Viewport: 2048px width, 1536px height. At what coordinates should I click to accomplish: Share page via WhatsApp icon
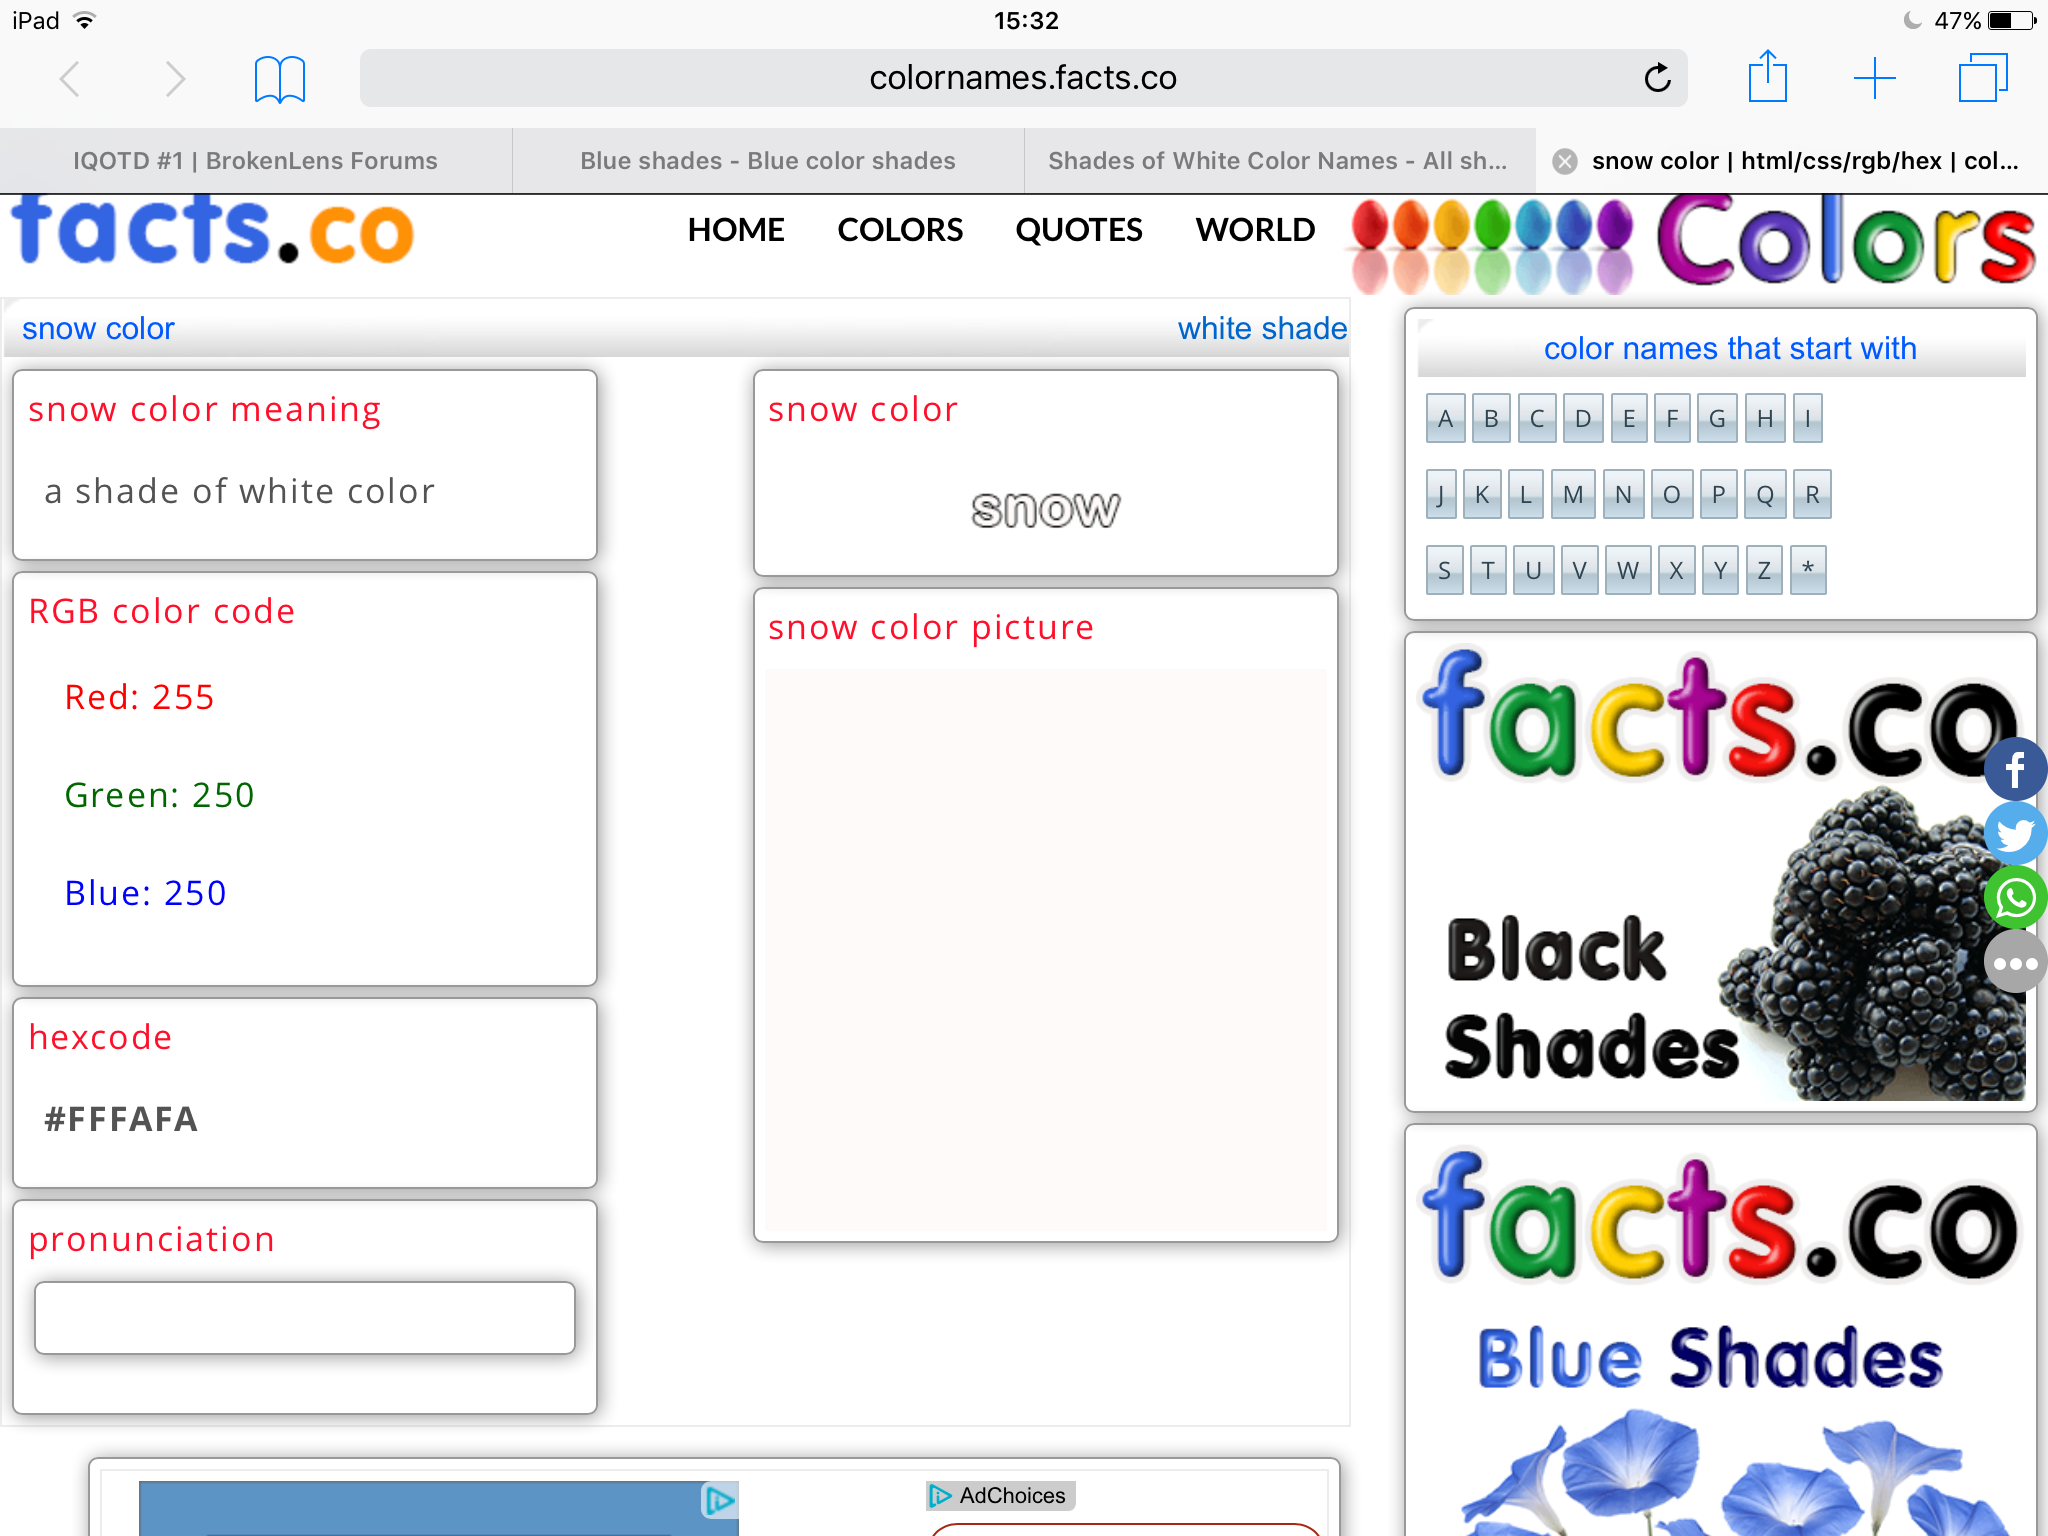click(2015, 897)
